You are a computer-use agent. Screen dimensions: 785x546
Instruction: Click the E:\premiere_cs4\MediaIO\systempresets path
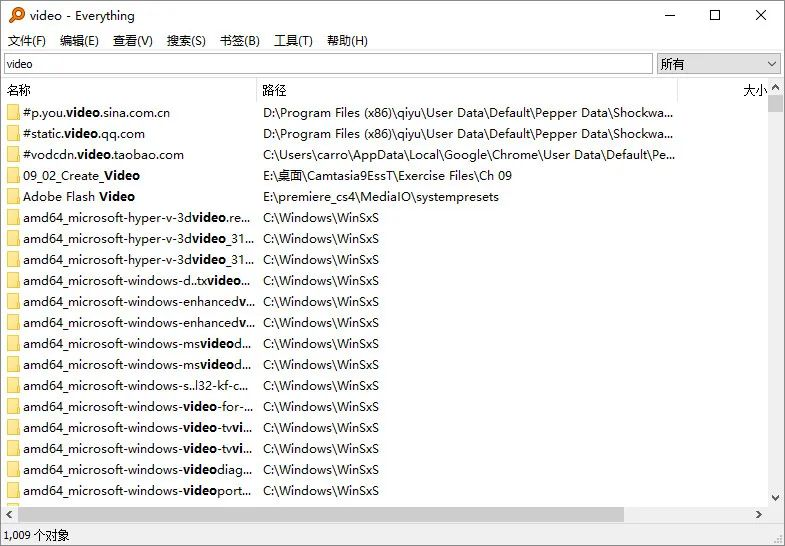(x=380, y=197)
